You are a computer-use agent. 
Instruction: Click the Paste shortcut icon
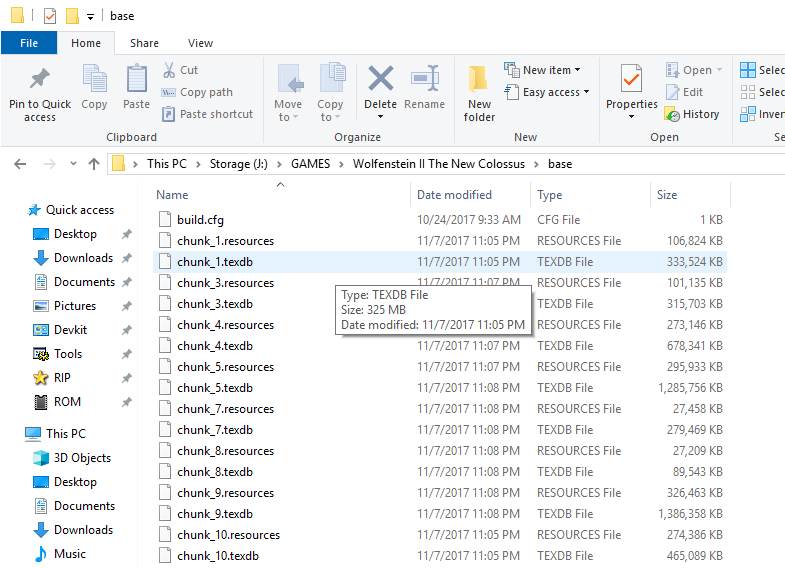click(x=168, y=114)
